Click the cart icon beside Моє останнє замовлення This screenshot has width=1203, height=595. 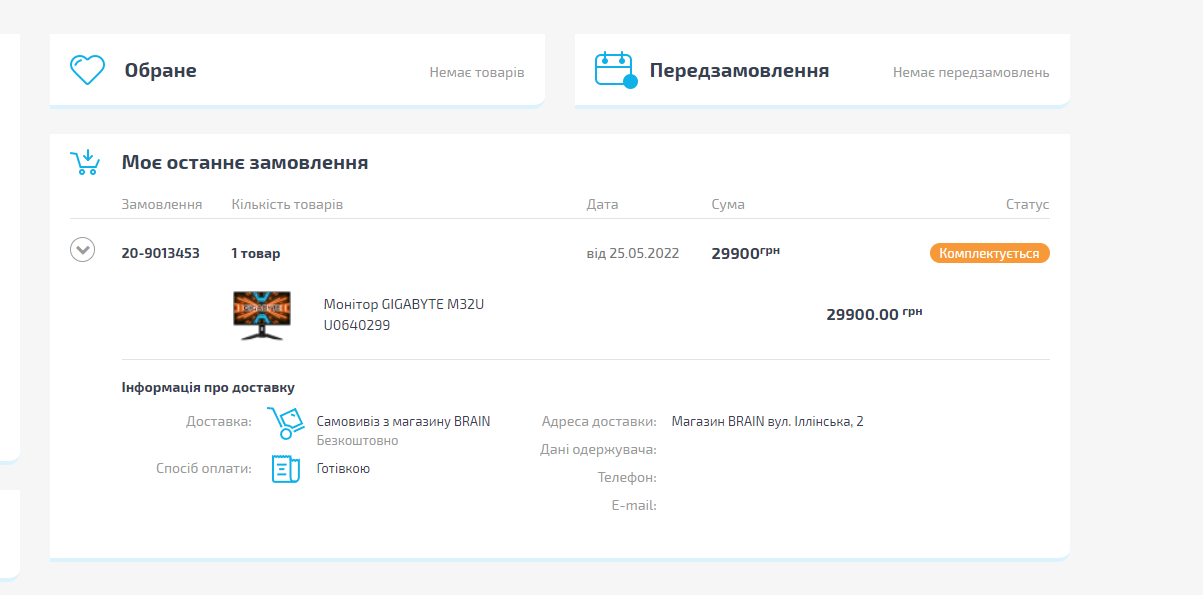pos(84,162)
